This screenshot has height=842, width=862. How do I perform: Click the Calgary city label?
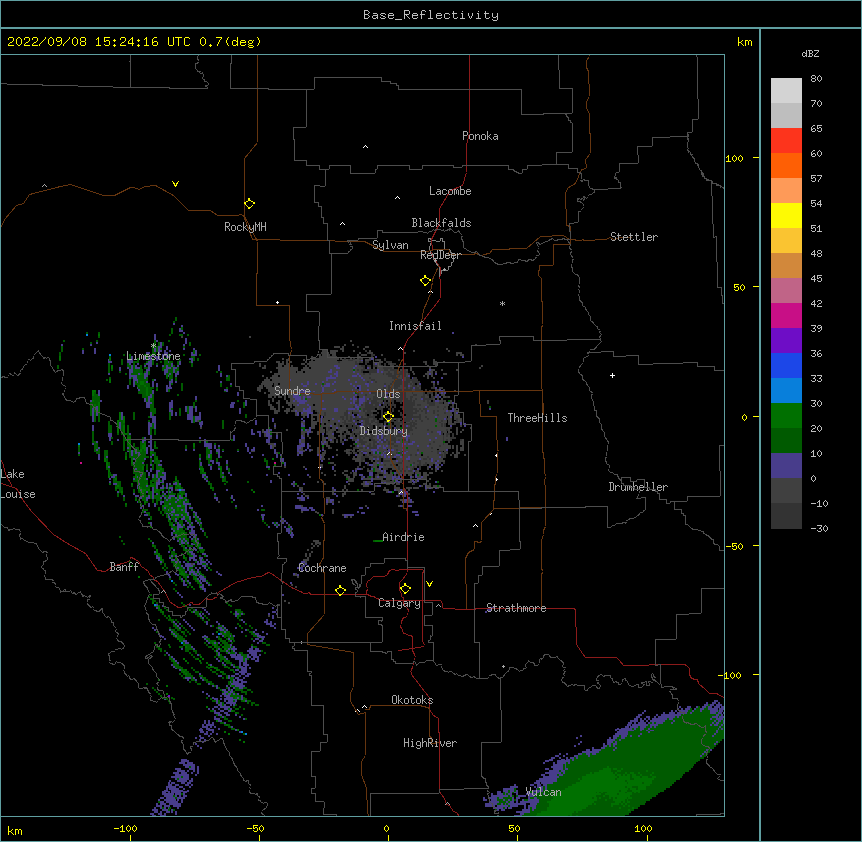[x=399, y=603]
